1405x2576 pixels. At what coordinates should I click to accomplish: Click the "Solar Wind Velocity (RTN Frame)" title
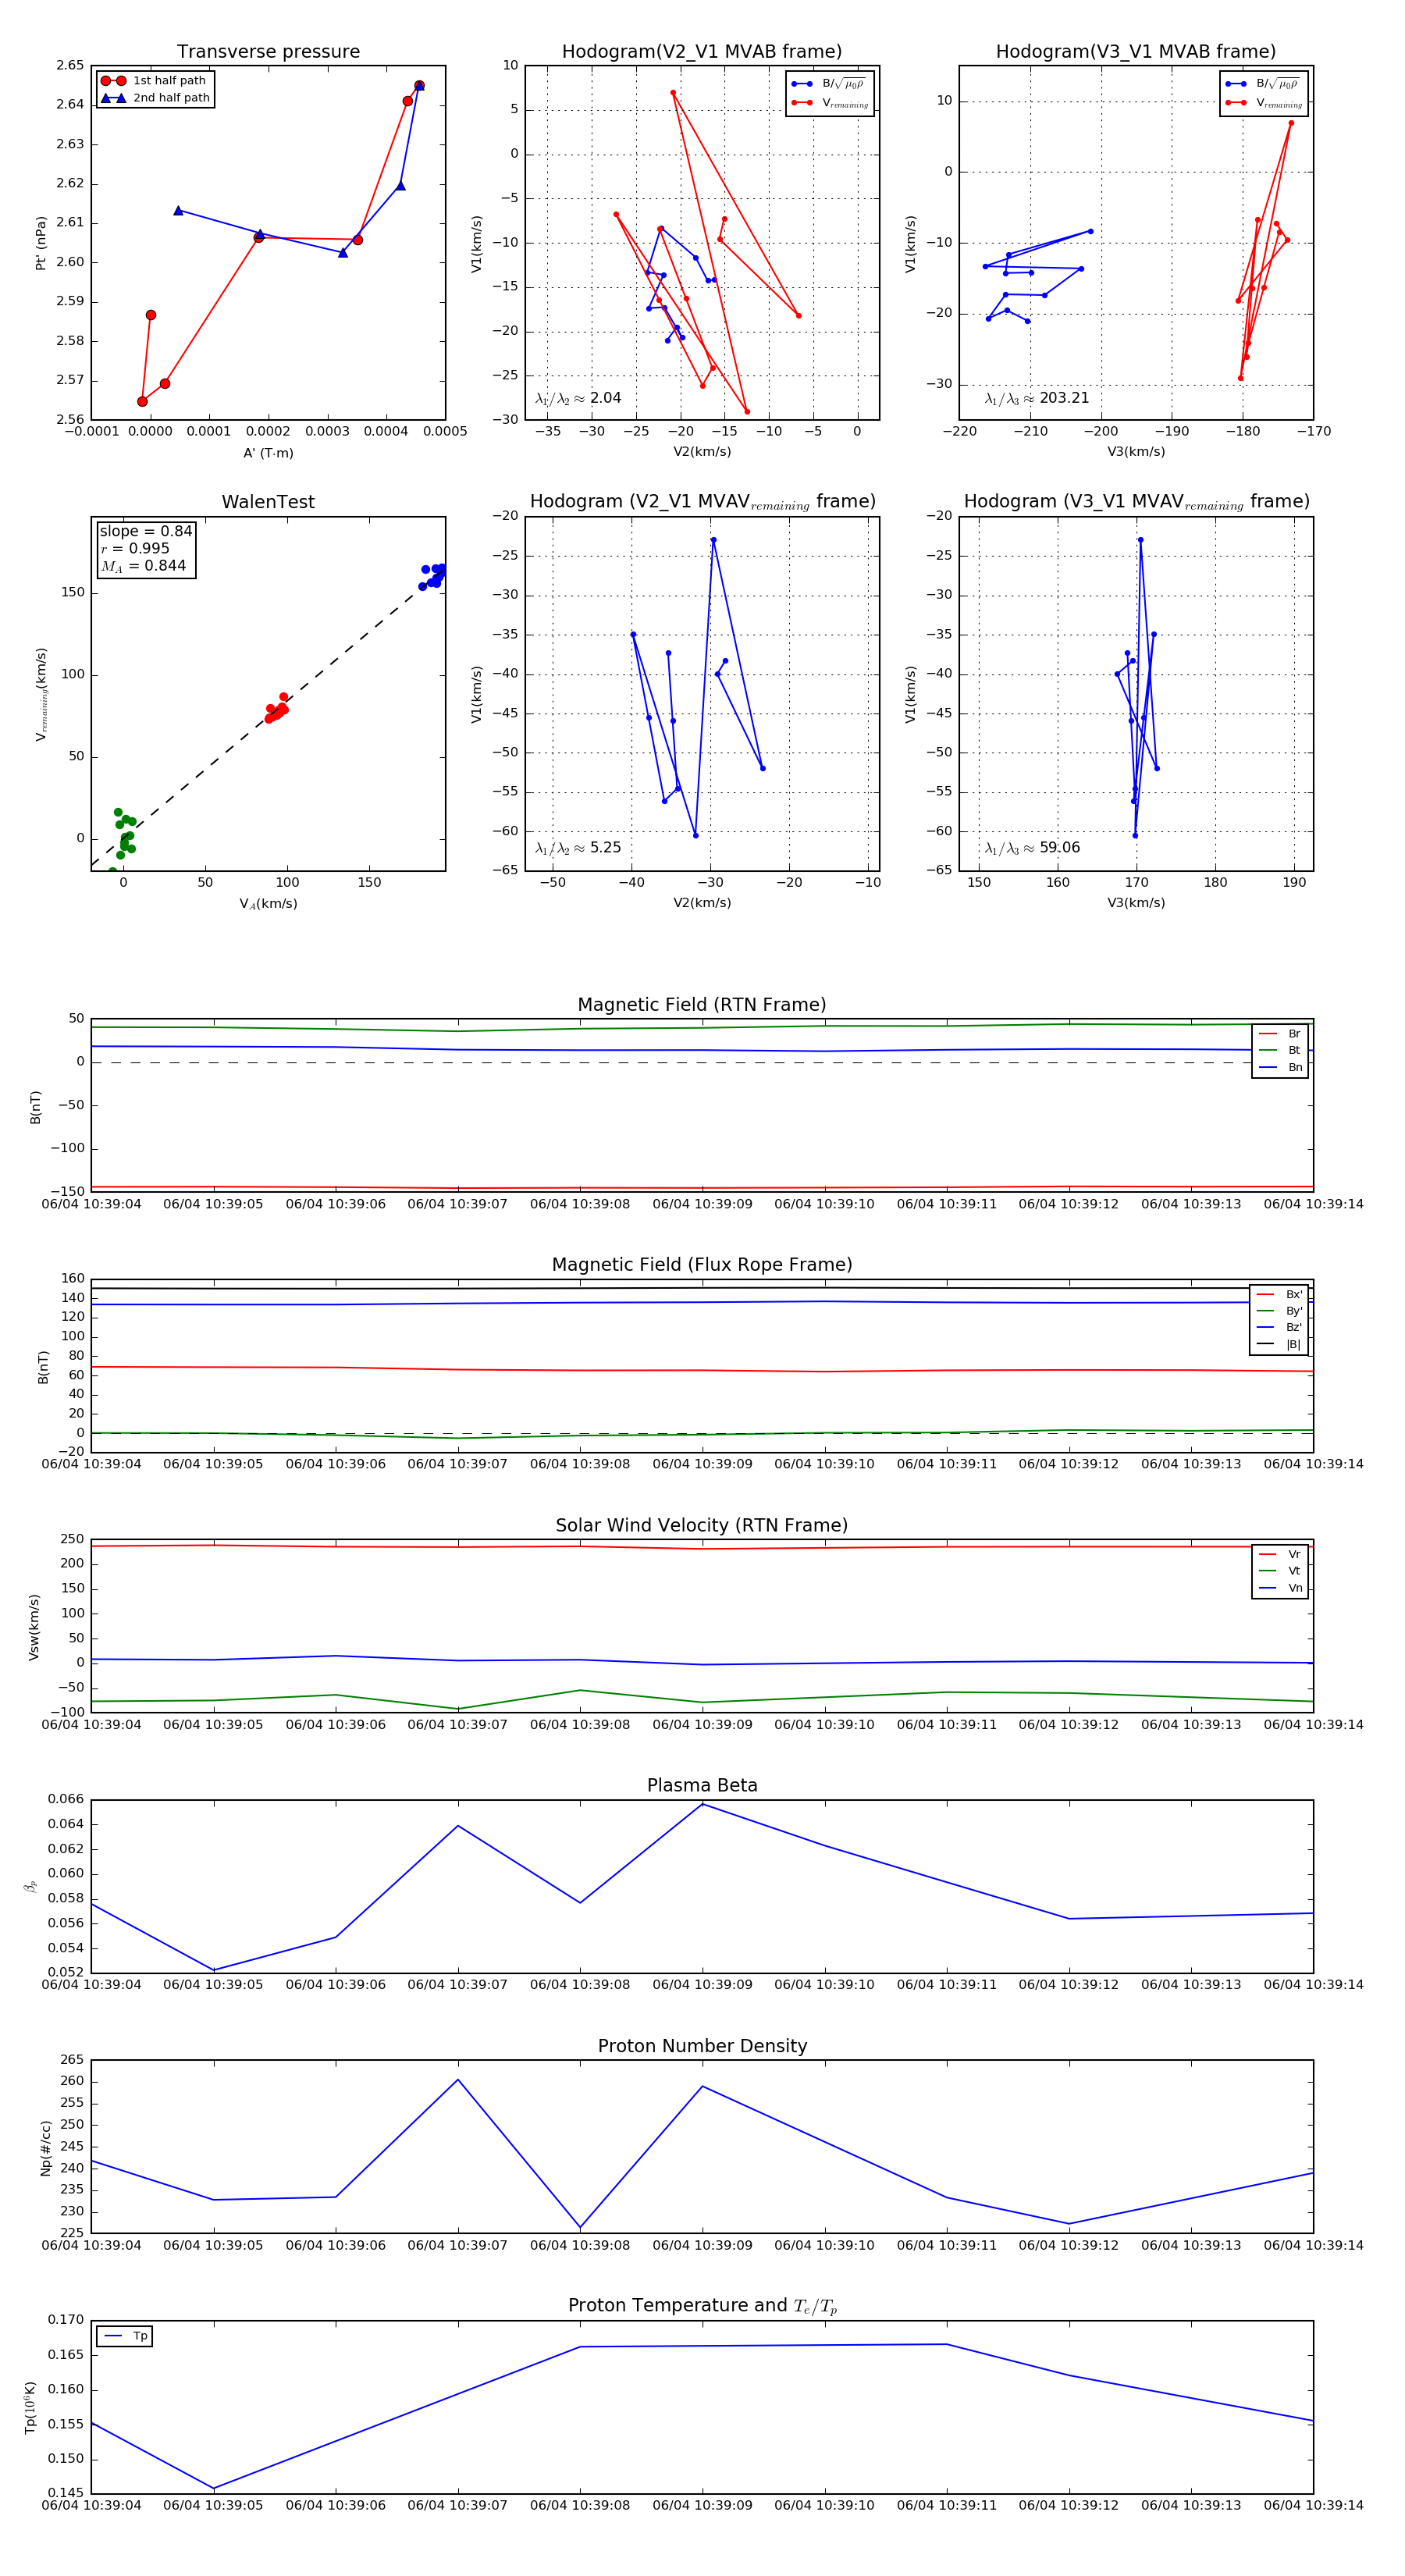pos(702,1525)
